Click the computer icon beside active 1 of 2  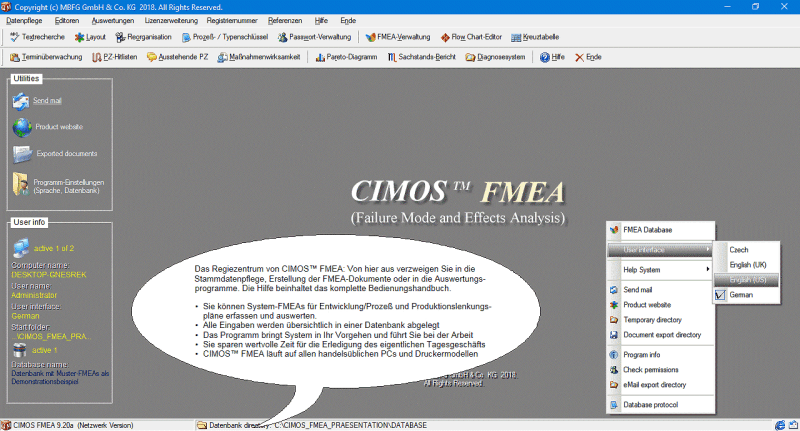coord(21,248)
